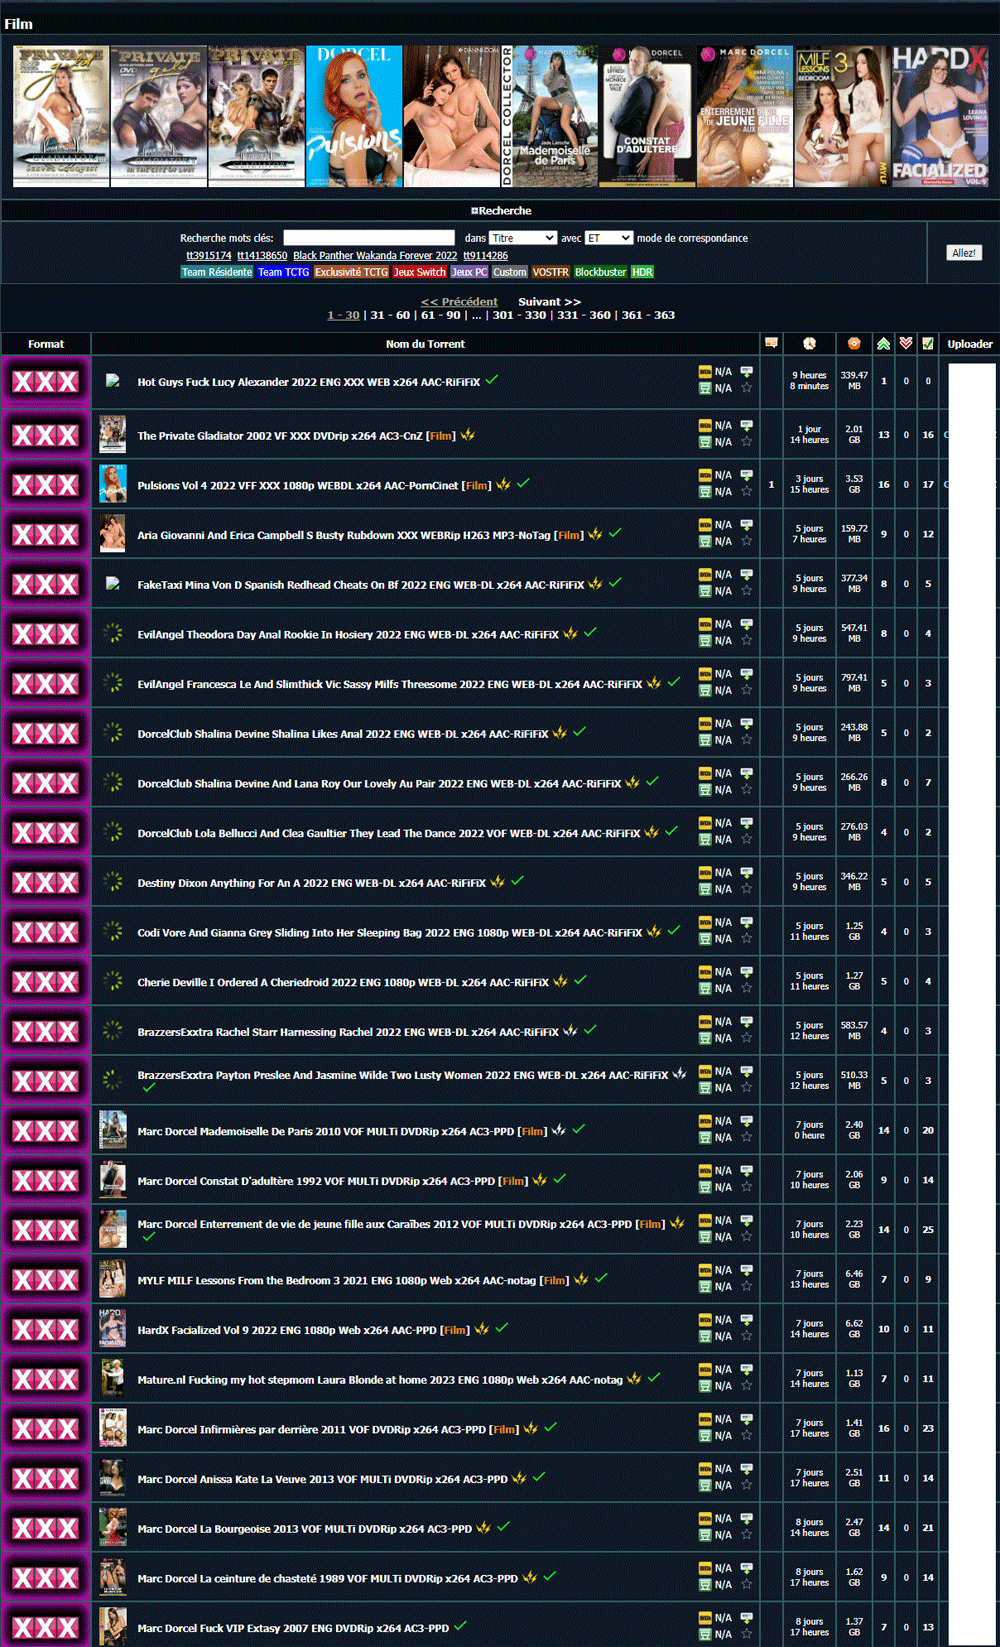Sort by the clock date-added icon
Screen dimensions: 1000x1647
coord(809,343)
